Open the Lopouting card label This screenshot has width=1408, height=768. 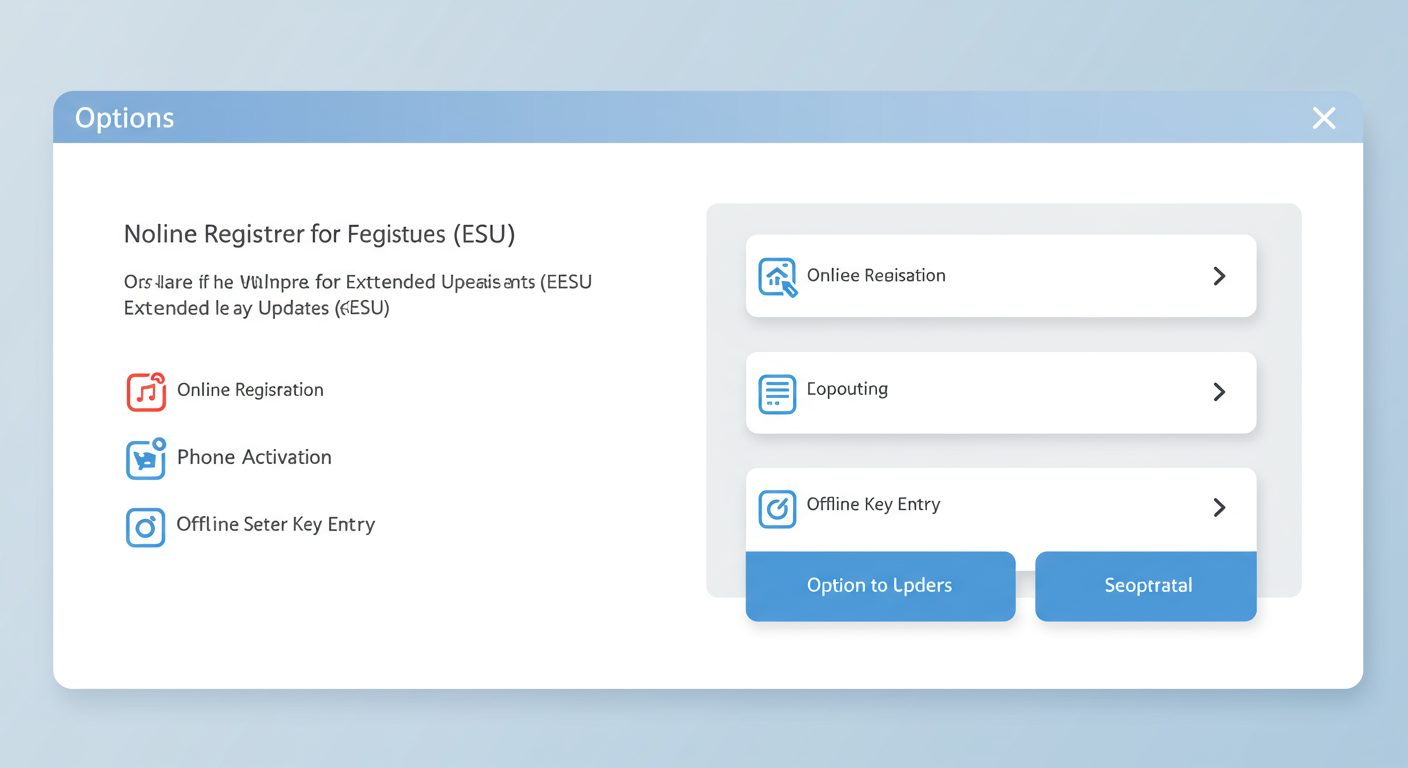pyautogui.click(x=847, y=389)
